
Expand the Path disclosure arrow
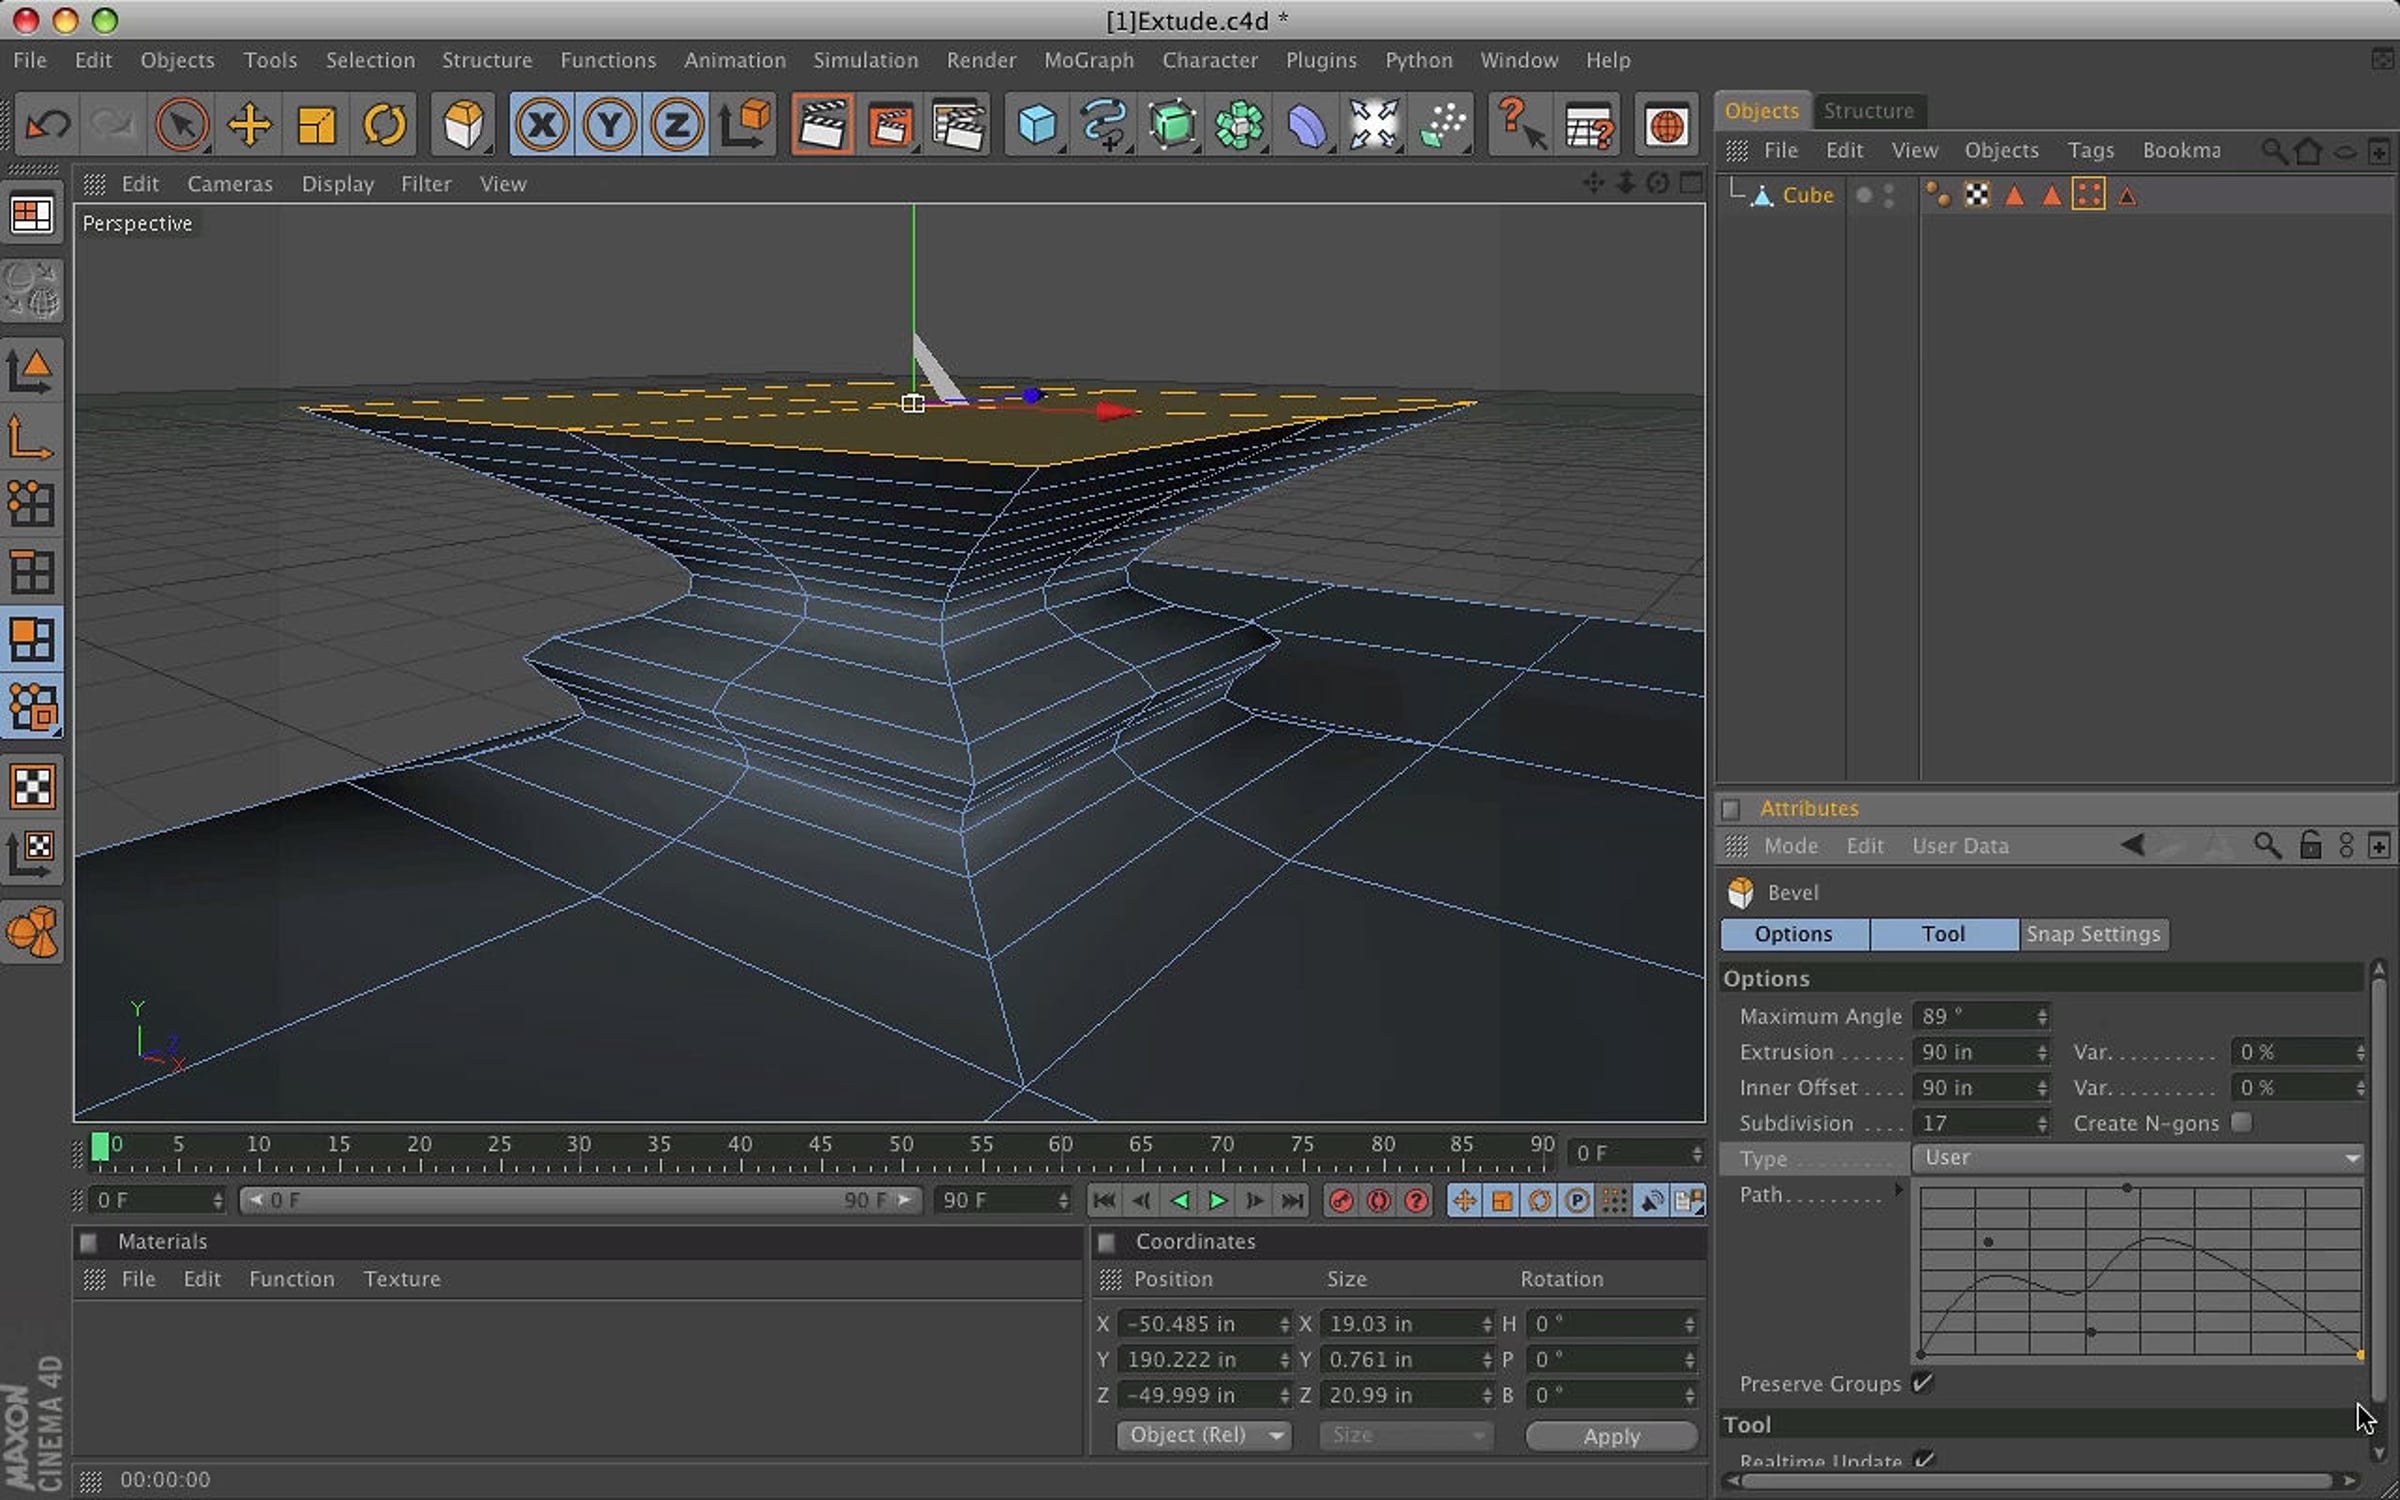click(1898, 1190)
